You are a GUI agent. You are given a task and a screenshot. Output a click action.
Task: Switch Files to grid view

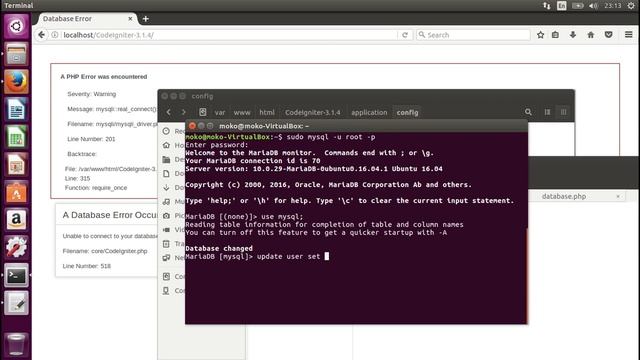(x=564, y=112)
